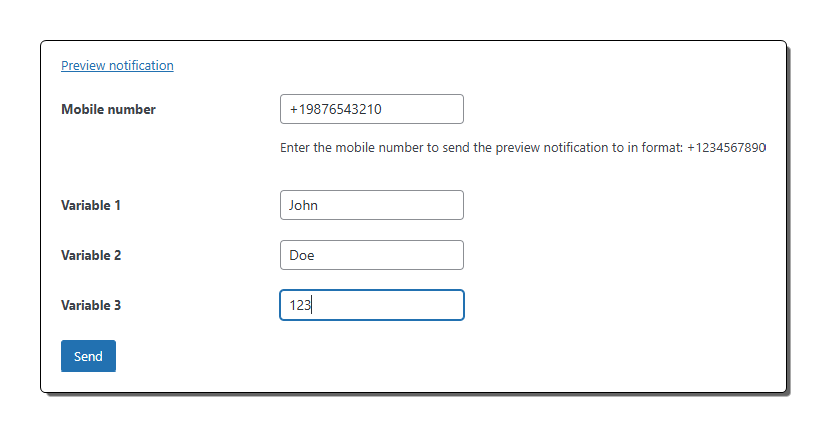Open the Preview notification link
The height and width of the screenshot is (432, 826).
pos(117,66)
